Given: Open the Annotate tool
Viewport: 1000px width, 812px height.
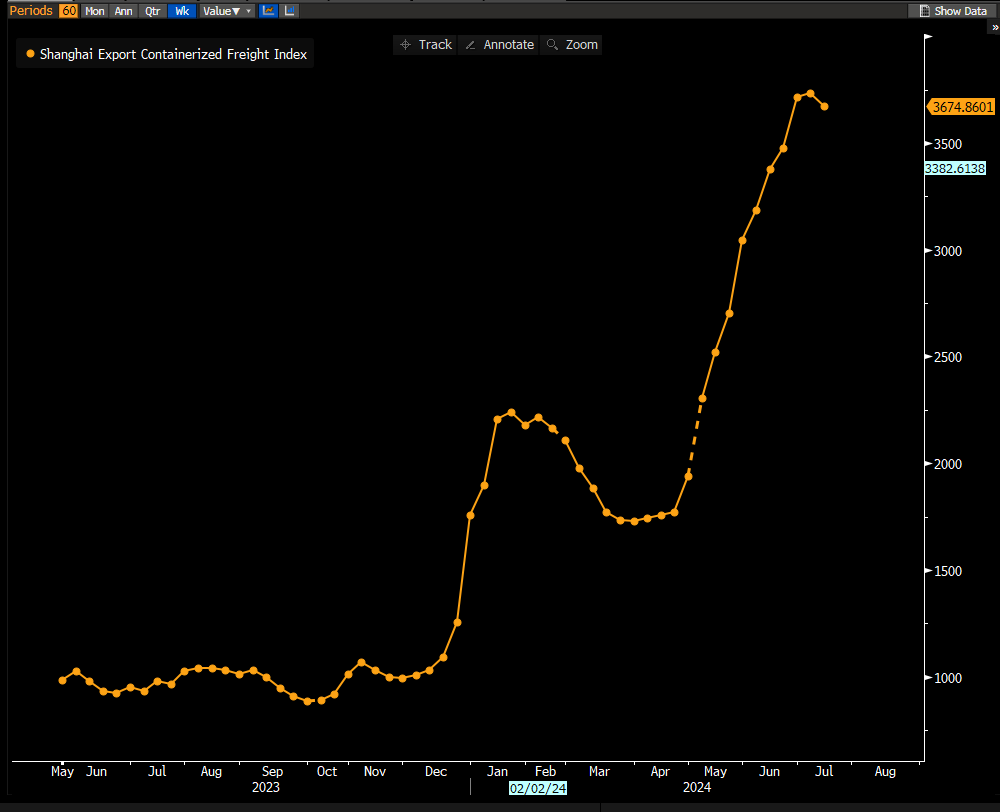Looking at the screenshot, I should [x=499, y=45].
